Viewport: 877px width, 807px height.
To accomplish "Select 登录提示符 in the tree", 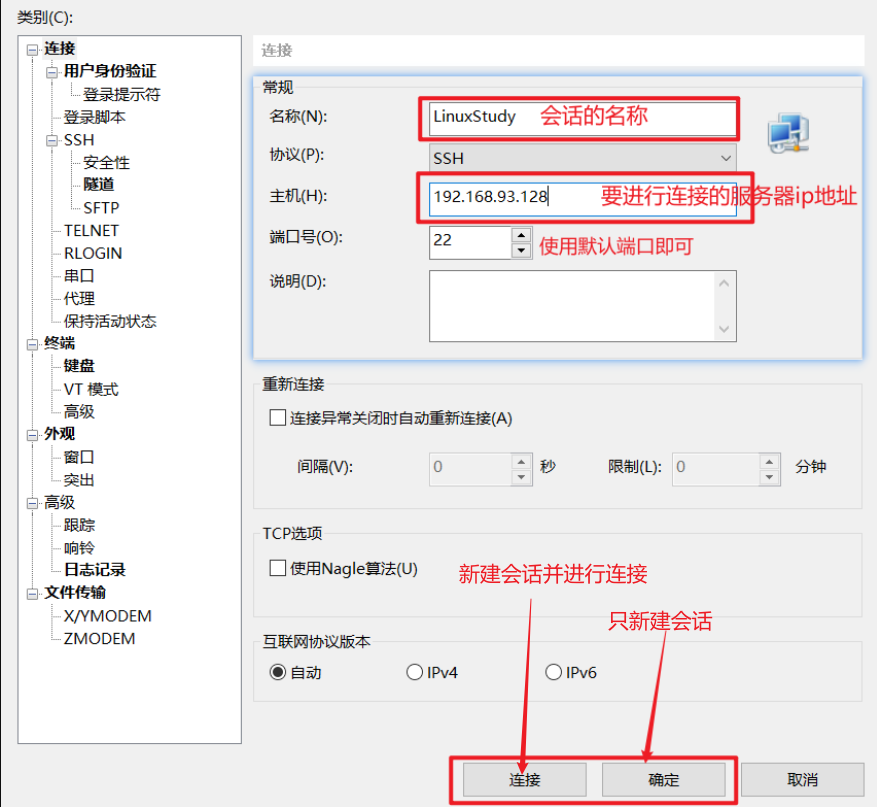I will click(x=122, y=95).
